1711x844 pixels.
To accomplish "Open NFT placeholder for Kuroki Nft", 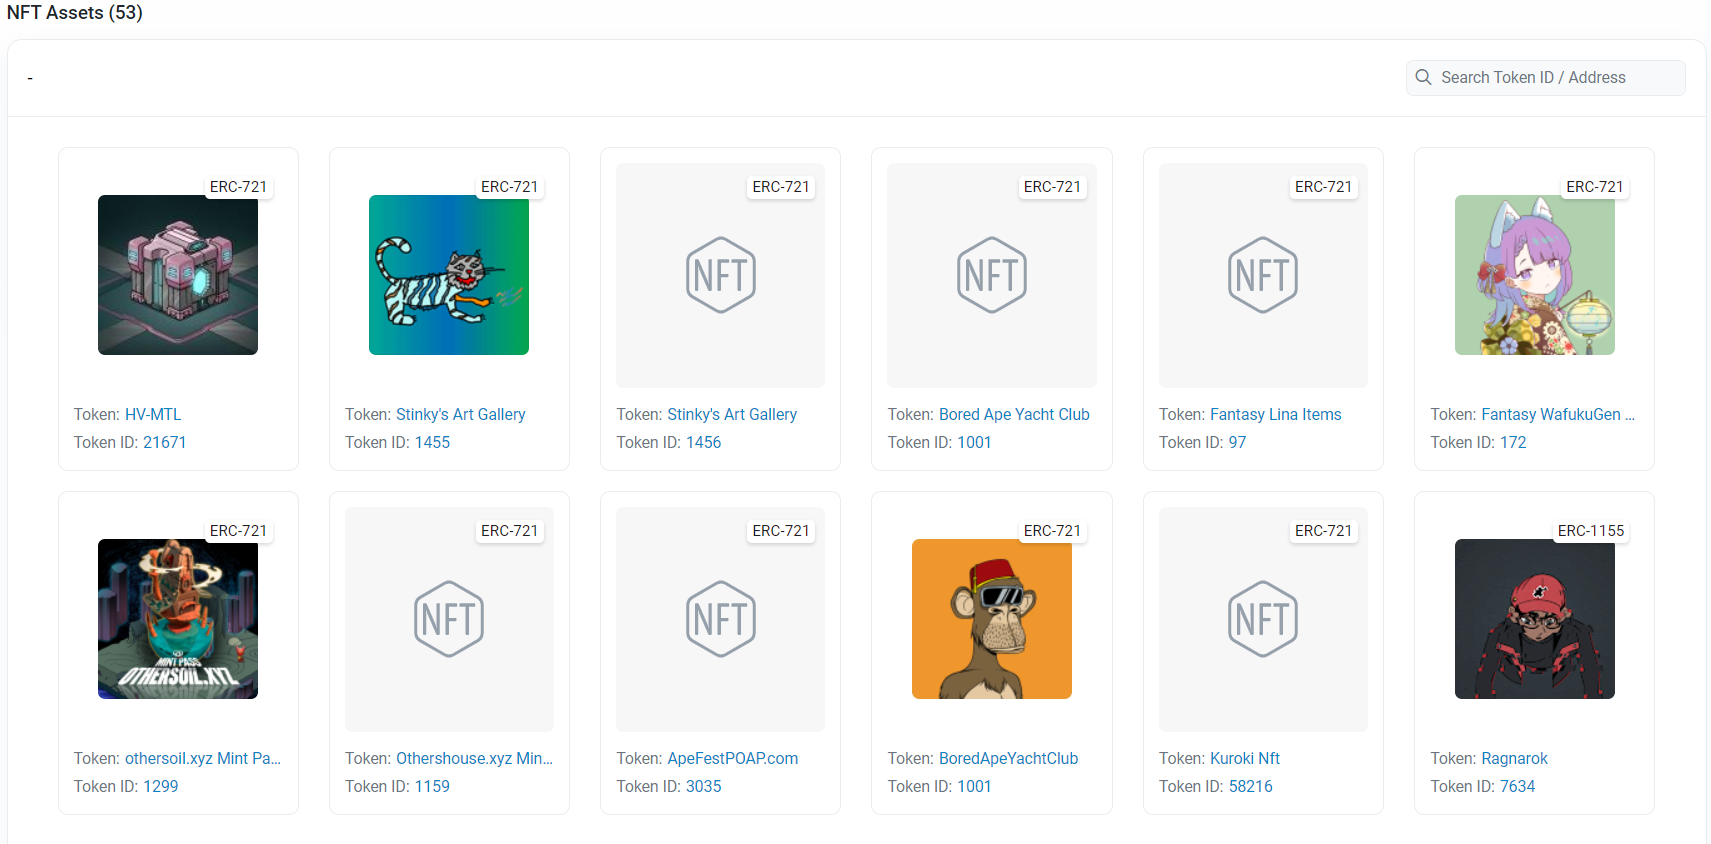I will (1263, 619).
